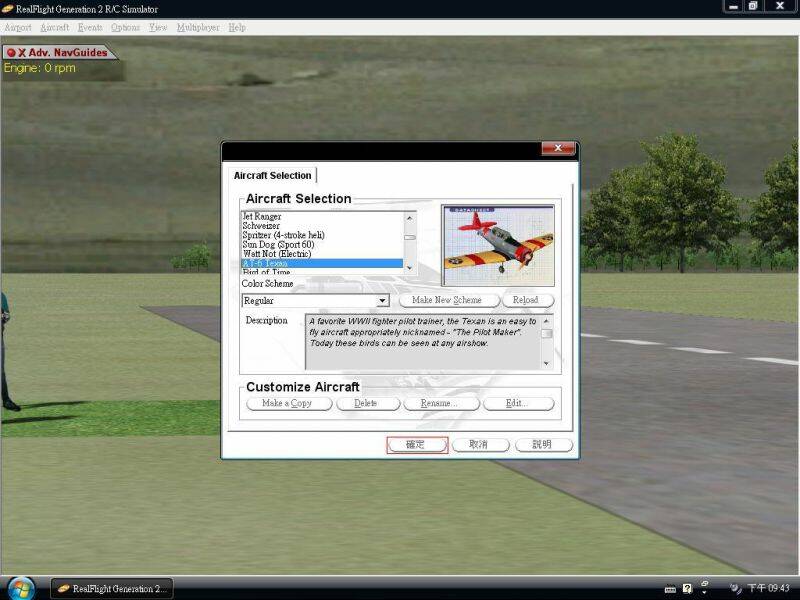This screenshot has width=800, height=600.
Task: Click the Rename... button
Action: click(441, 404)
